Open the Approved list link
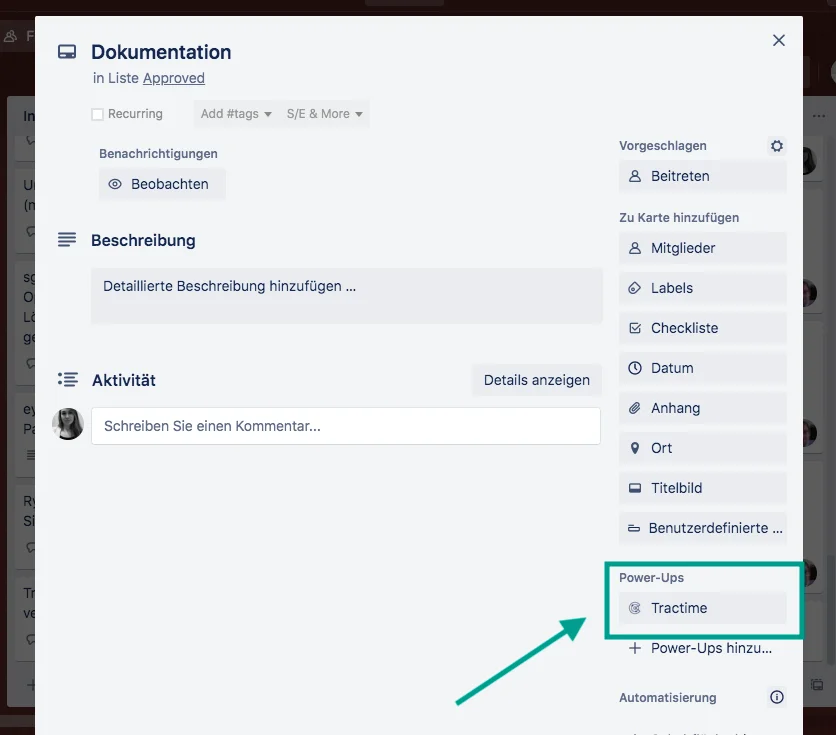Screen dimensions: 836x735 click(x=177, y=78)
